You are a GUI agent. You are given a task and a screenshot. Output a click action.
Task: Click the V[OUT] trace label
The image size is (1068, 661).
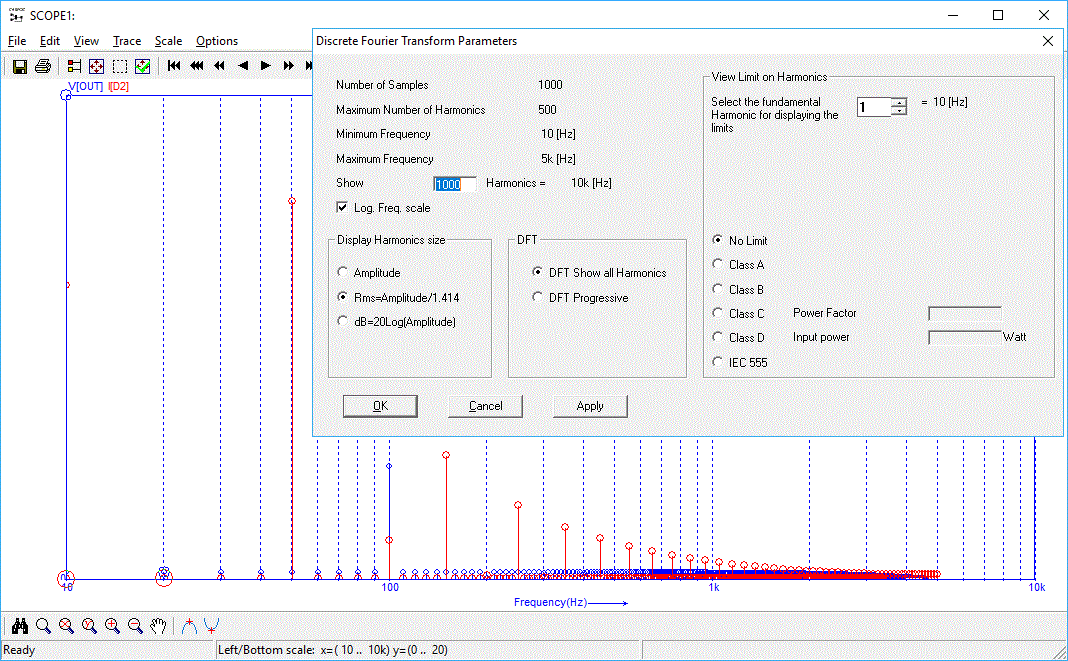tap(86, 87)
